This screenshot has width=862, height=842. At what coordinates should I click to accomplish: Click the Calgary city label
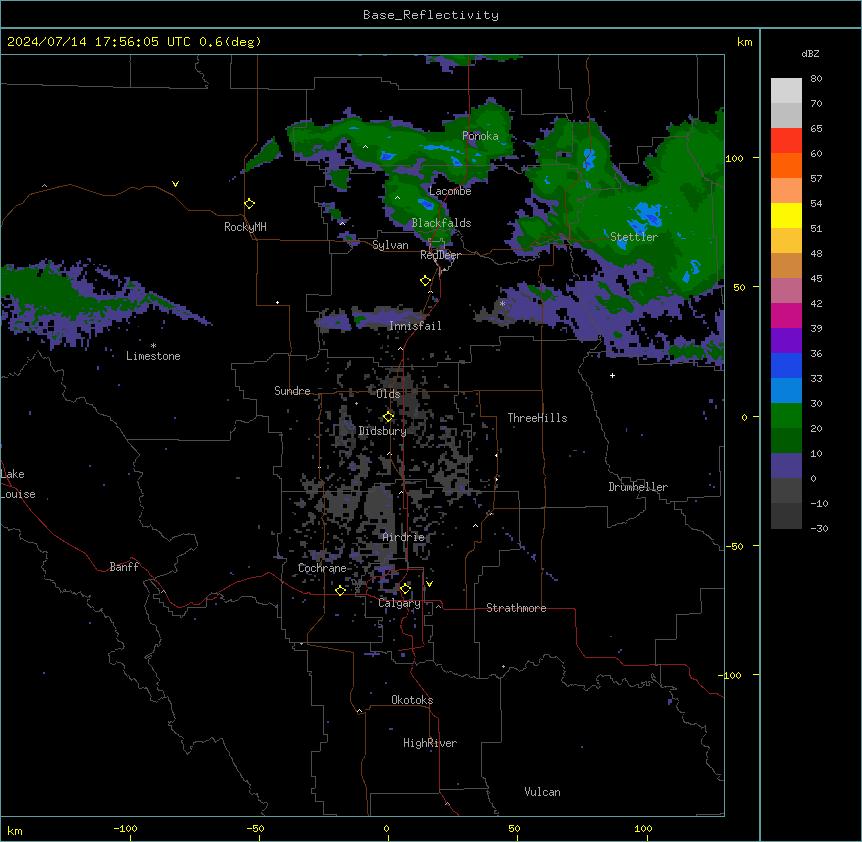coord(399,603)
